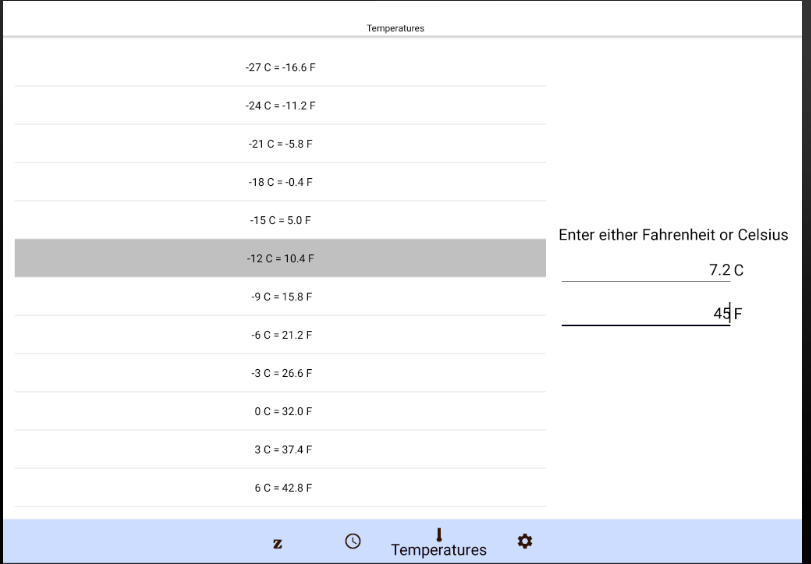Select the -21 C = -5.8 F row
The image size is (811, 564).
pos(280,144)
